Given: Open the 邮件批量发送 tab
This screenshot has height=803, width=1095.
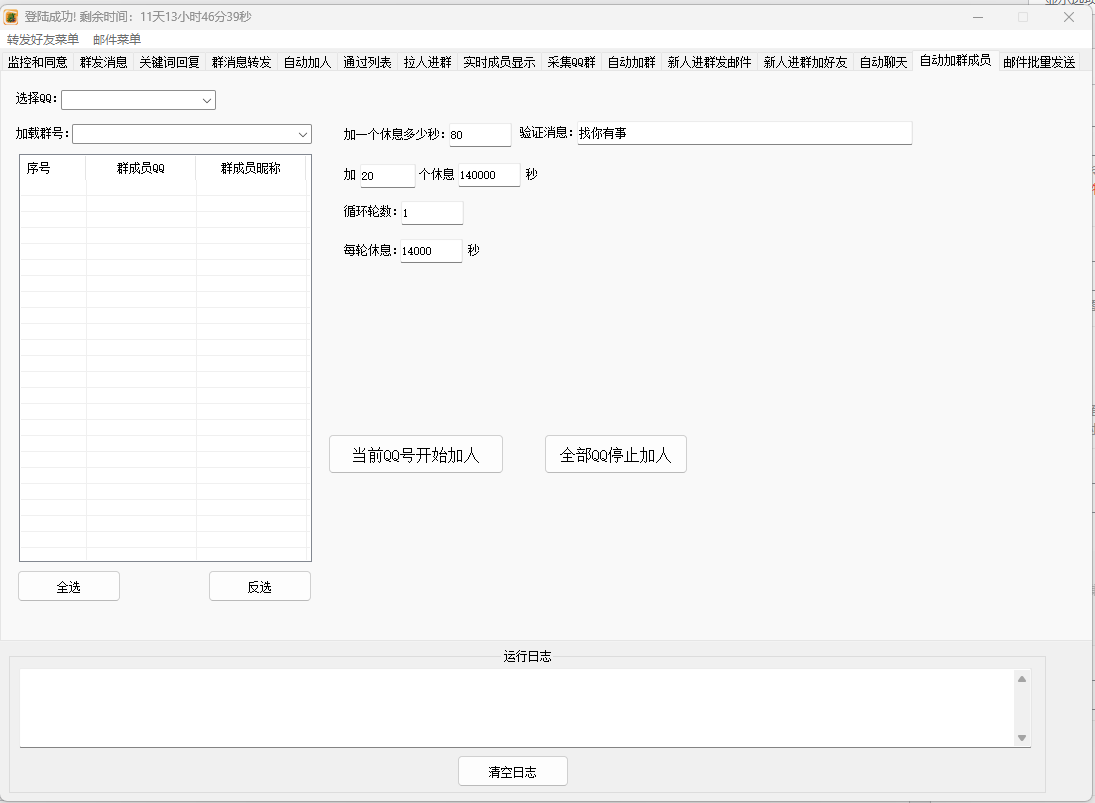Looking at the screenshot, I should point(1038,60).
